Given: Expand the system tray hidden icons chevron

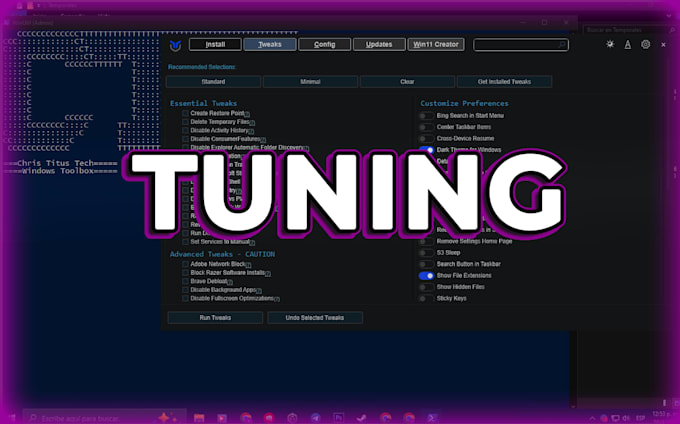Looking at the screenshot, I should [x=592, y=418].
